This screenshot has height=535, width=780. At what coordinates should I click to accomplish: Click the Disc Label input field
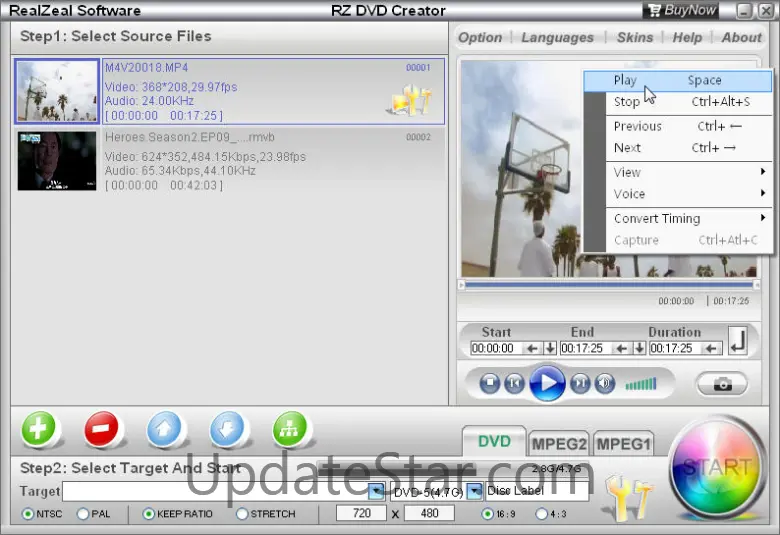pyautogui.click(x=537, y=491)
